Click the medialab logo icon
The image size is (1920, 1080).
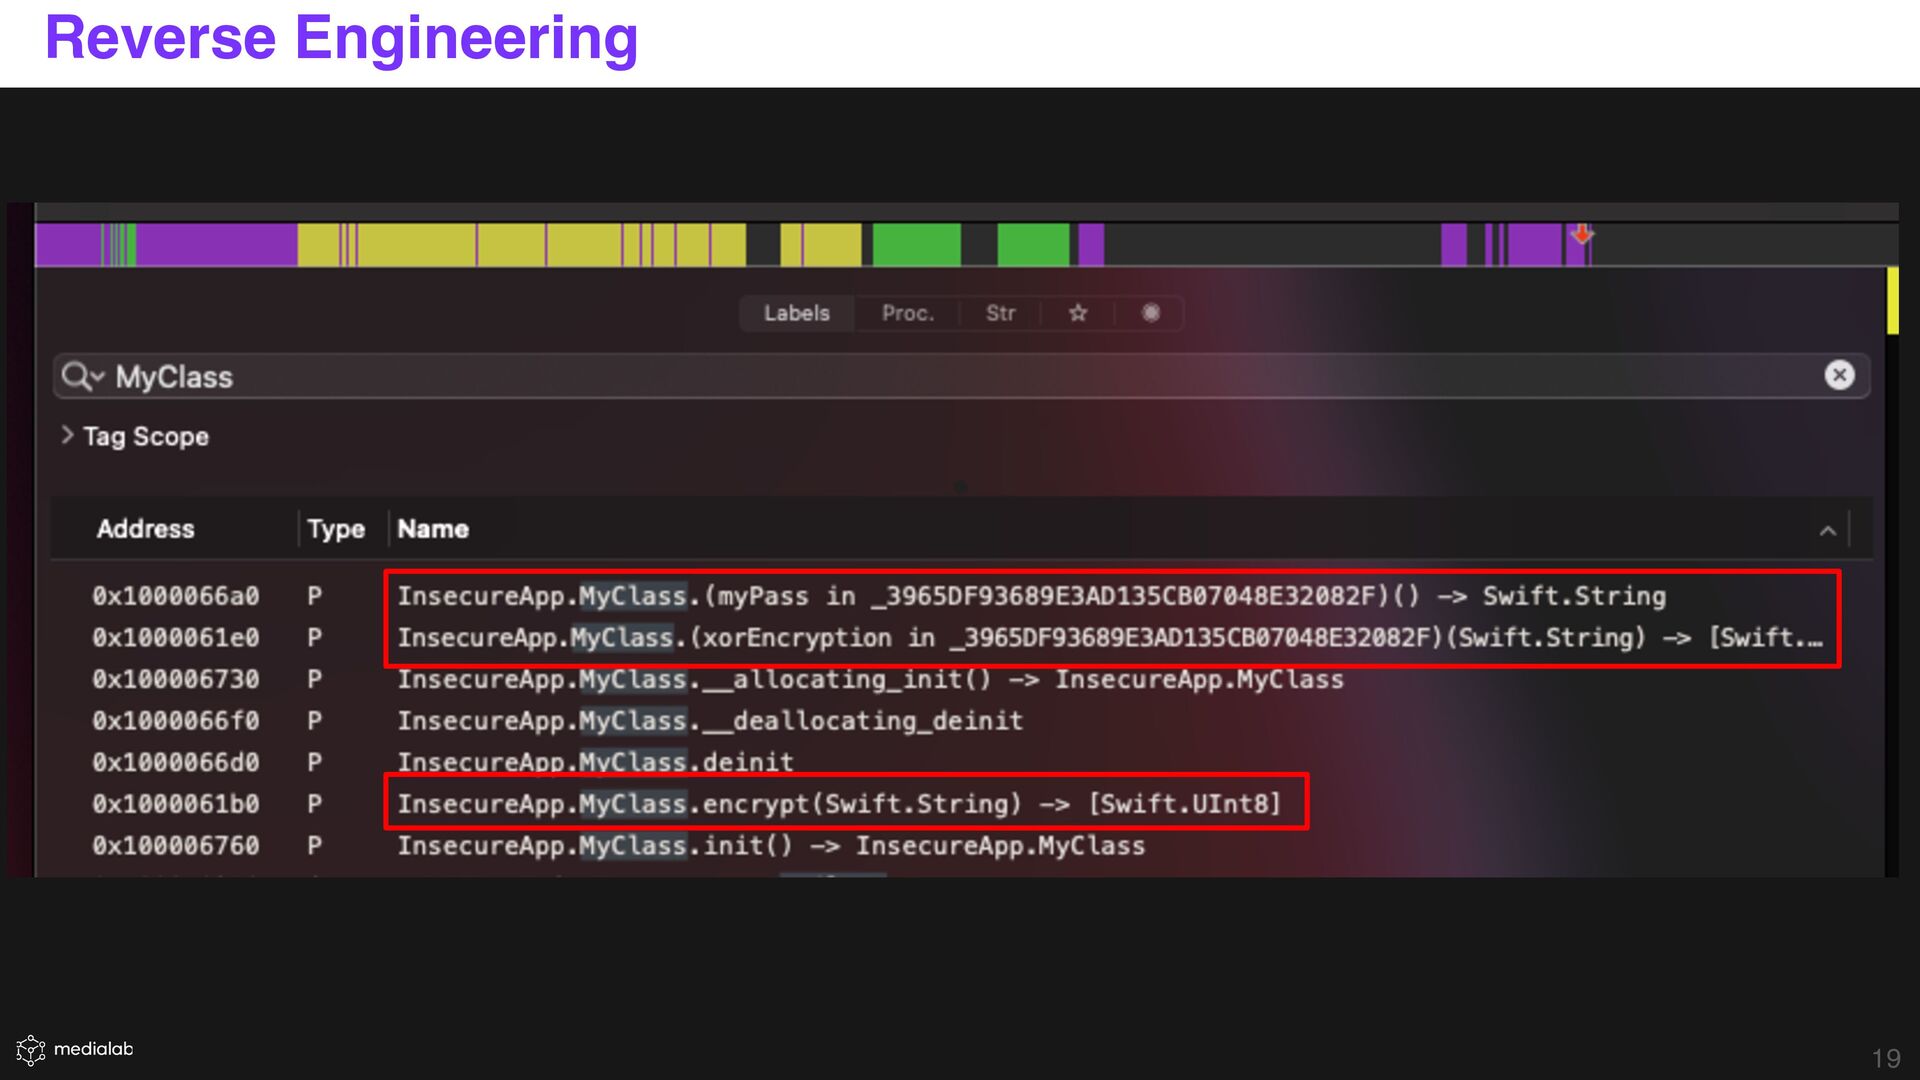point(31,1049)
